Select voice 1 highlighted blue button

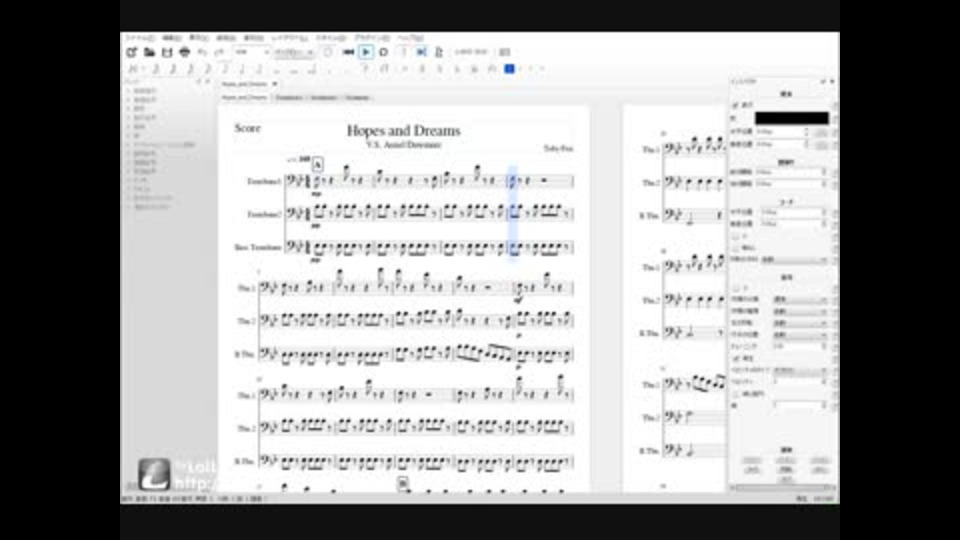point(509,69)
